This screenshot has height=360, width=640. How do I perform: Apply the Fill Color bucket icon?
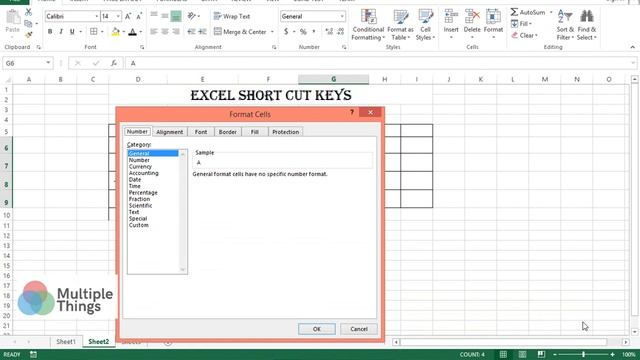pos(116,31)
